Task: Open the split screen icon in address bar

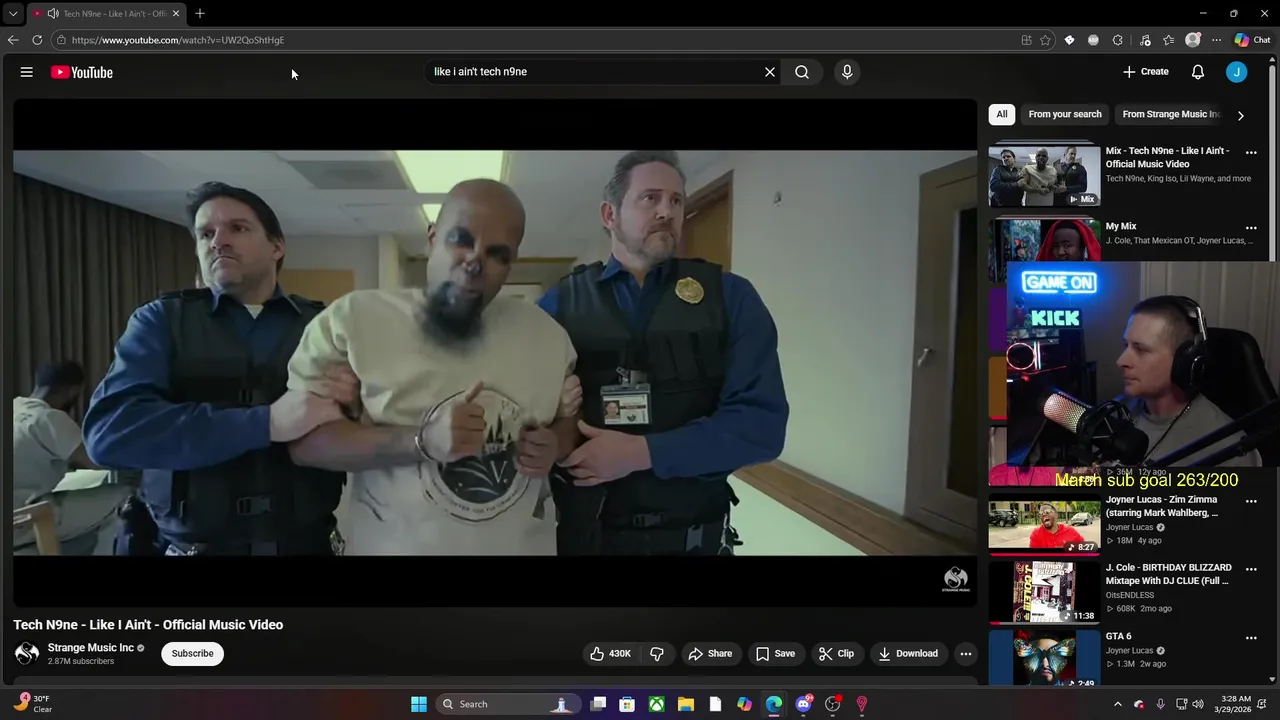Action: (x=1026, y=40)
